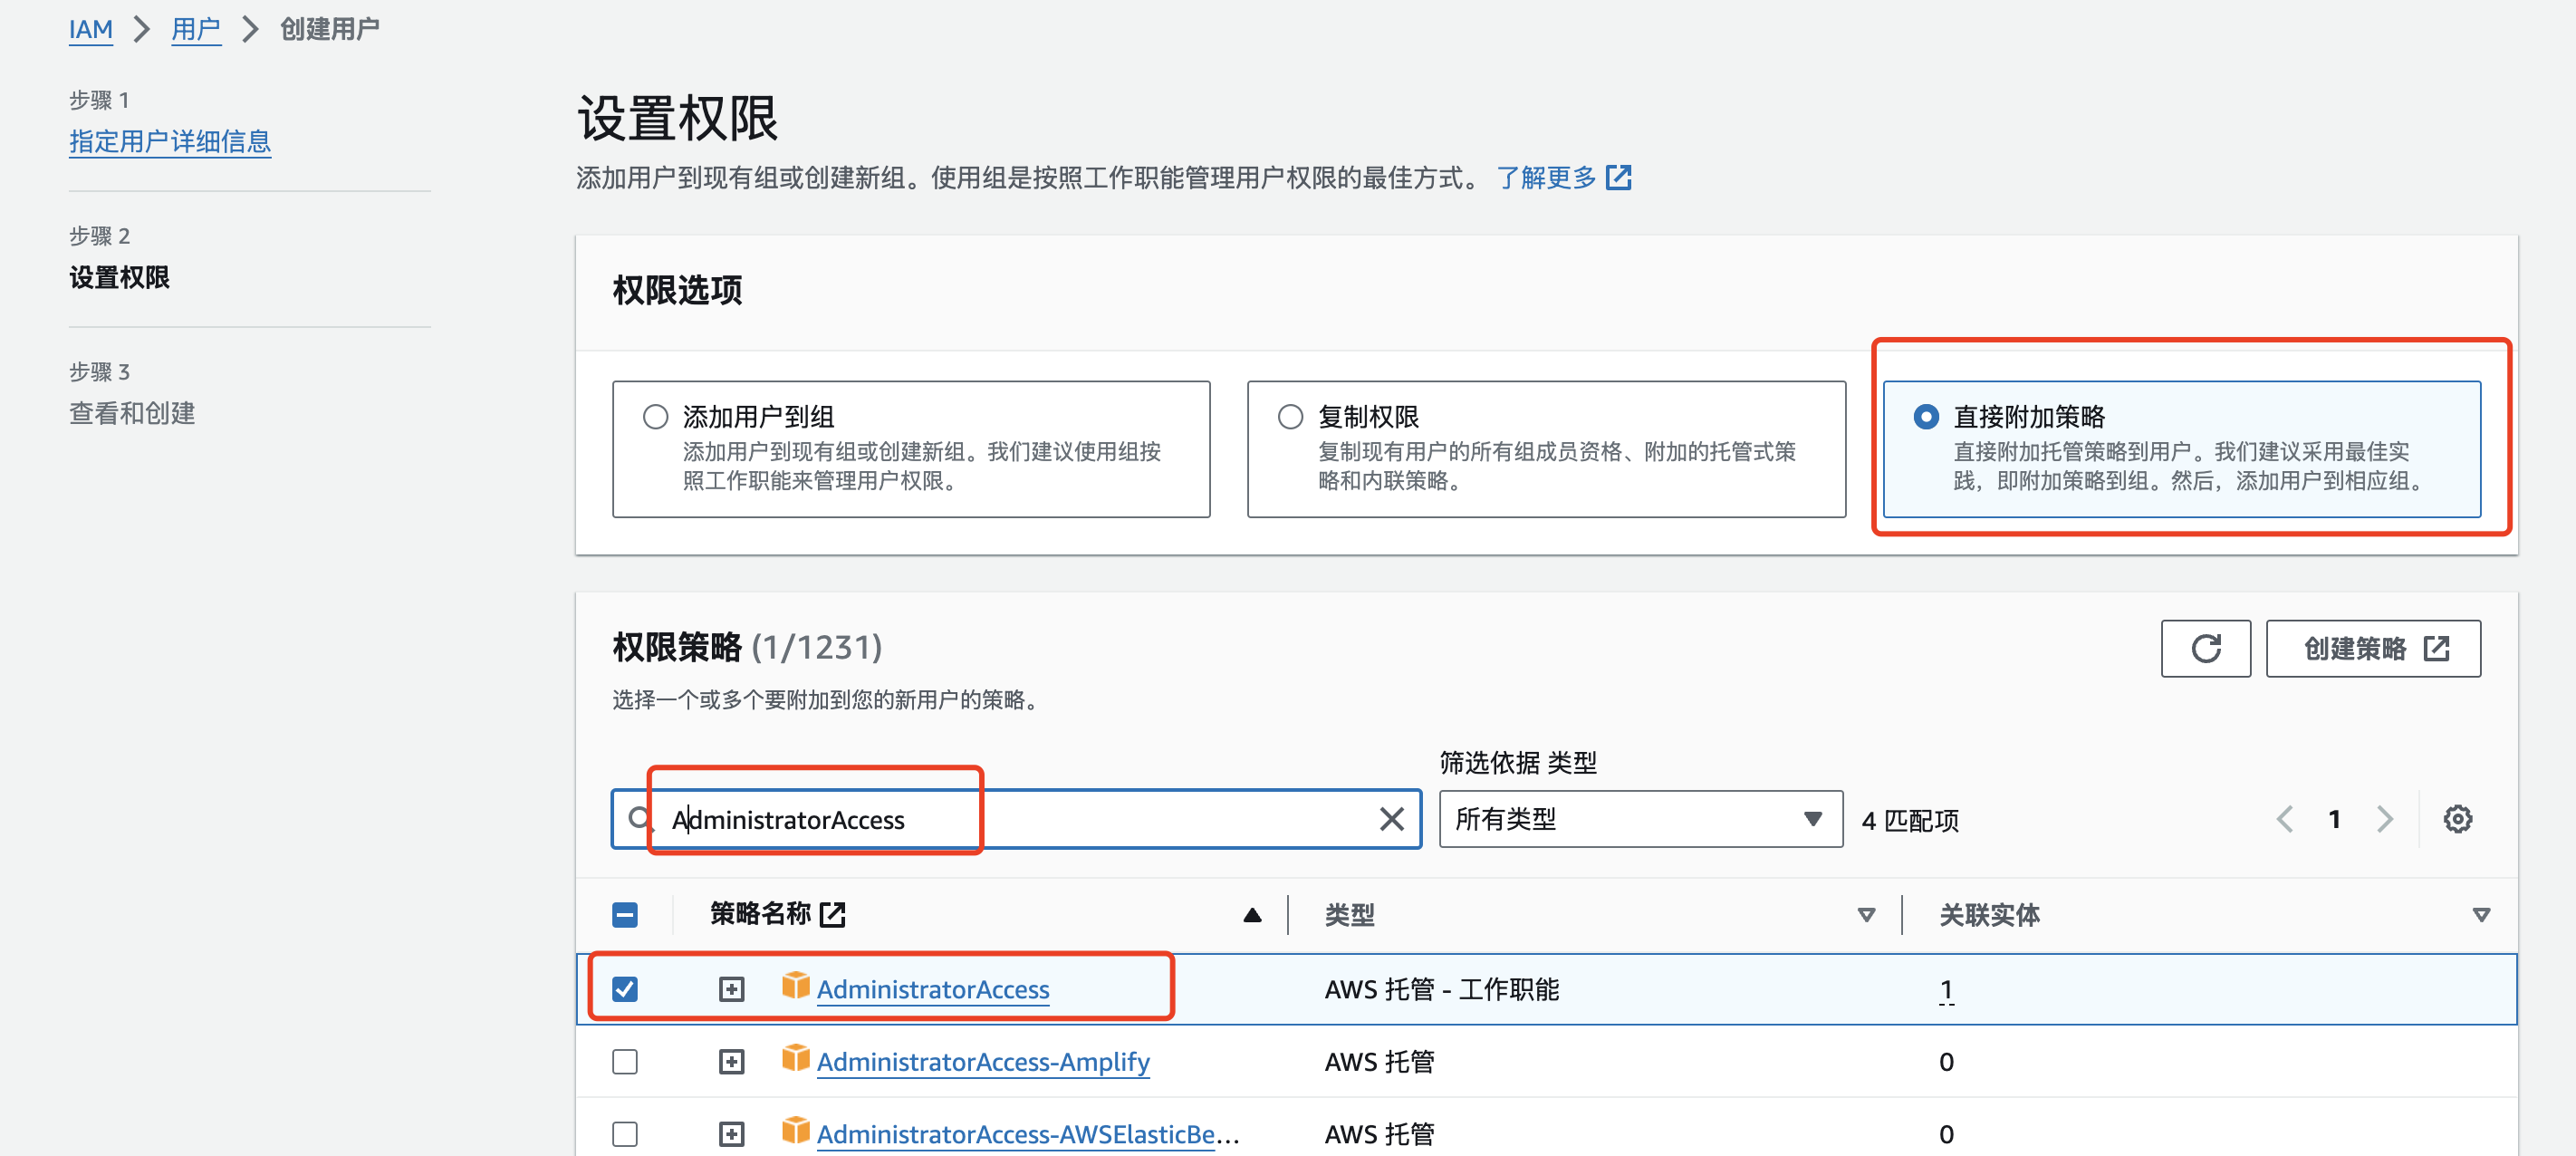Click the search magnifier icon
Image resolution: width=2576 pixels, height=1156 pixels.
click(x=640, y=819)
